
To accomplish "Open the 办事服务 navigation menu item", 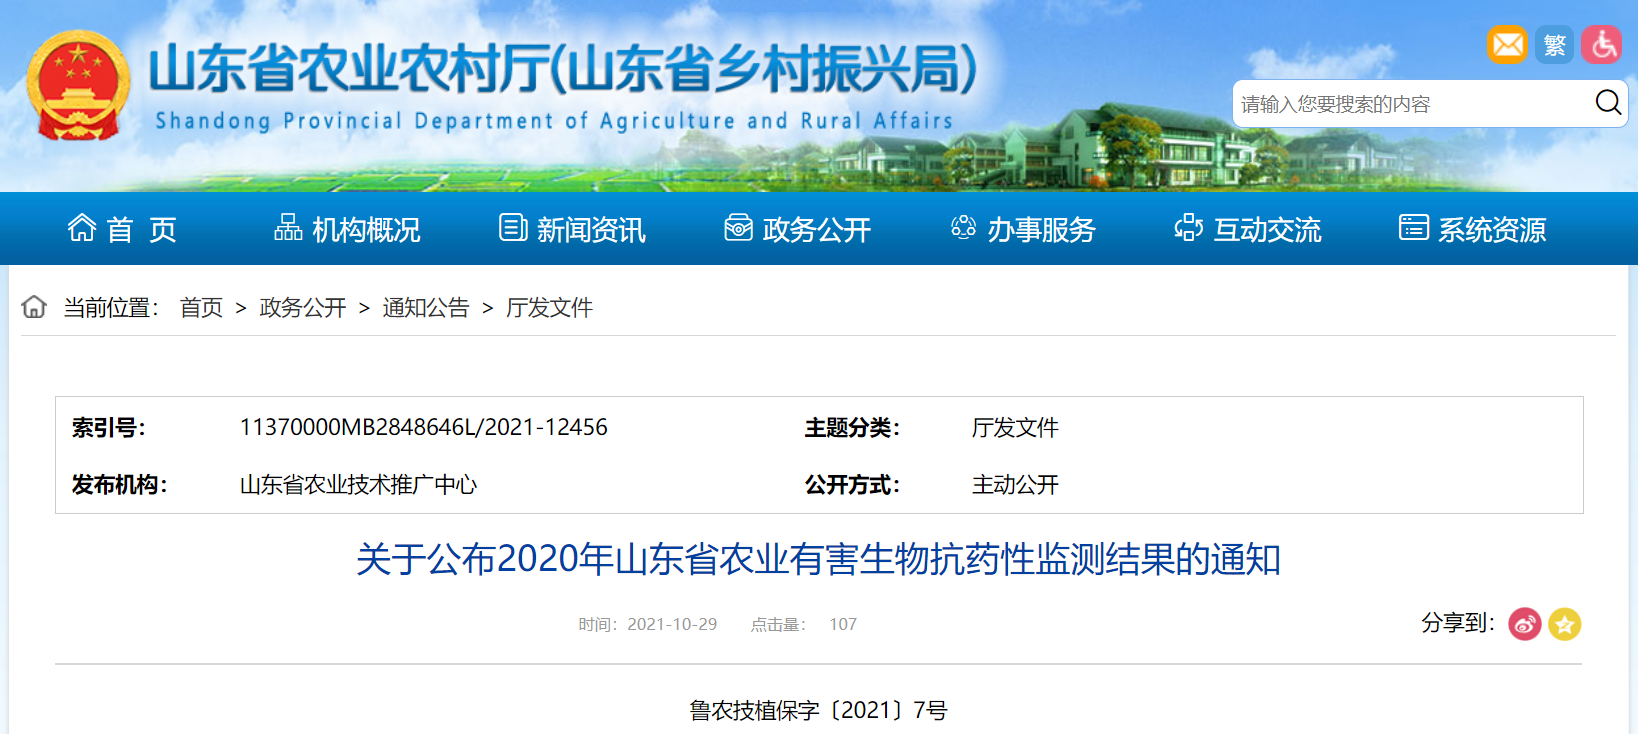I will coord(1041,230).
